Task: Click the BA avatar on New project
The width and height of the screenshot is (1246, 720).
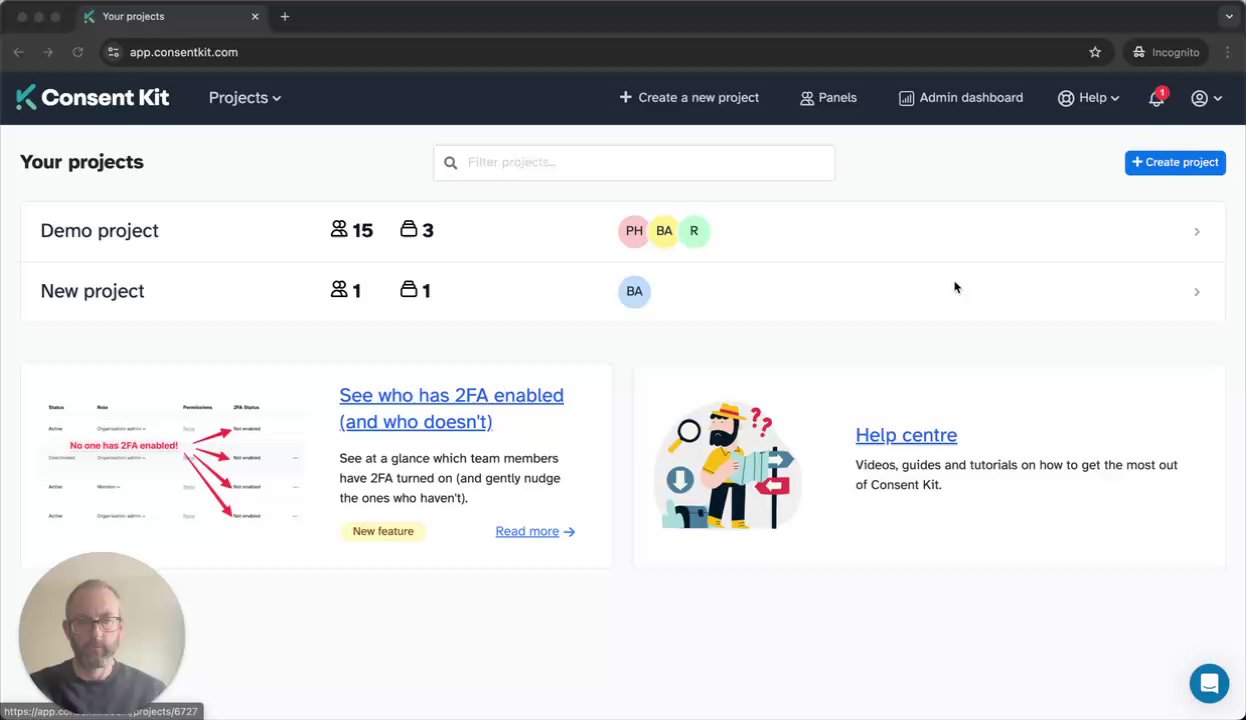Action: point(634,291)
